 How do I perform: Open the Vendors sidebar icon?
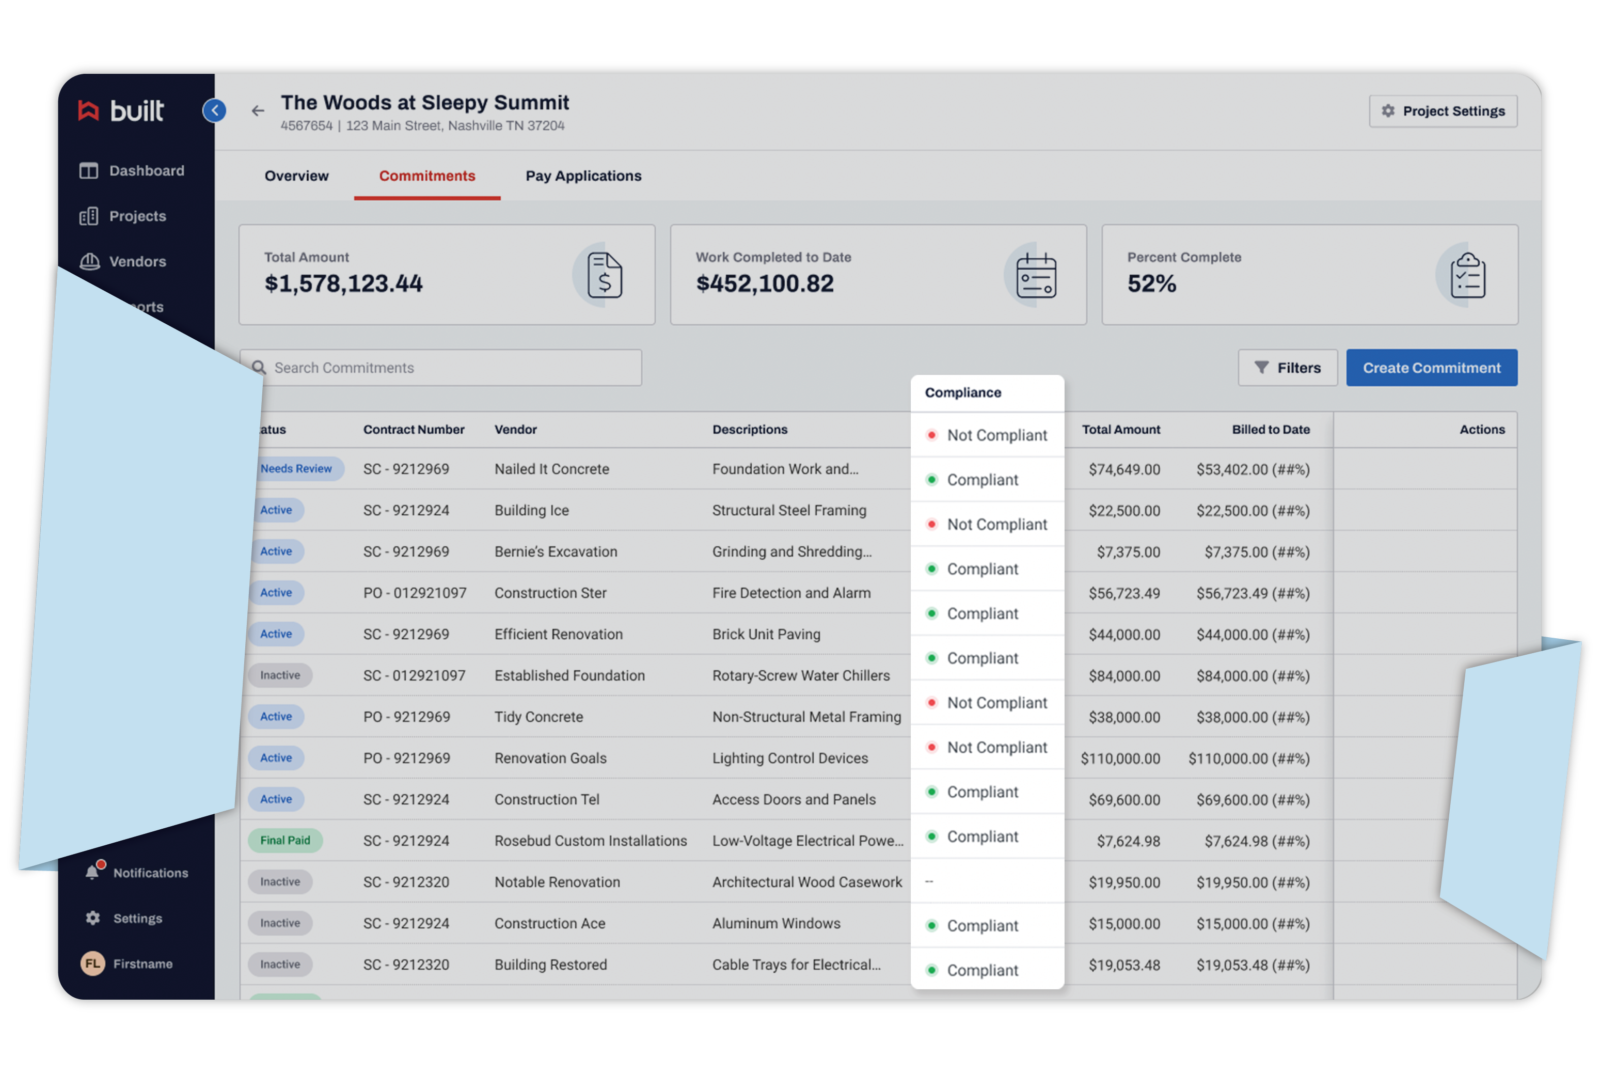click(x=89, y=262)
